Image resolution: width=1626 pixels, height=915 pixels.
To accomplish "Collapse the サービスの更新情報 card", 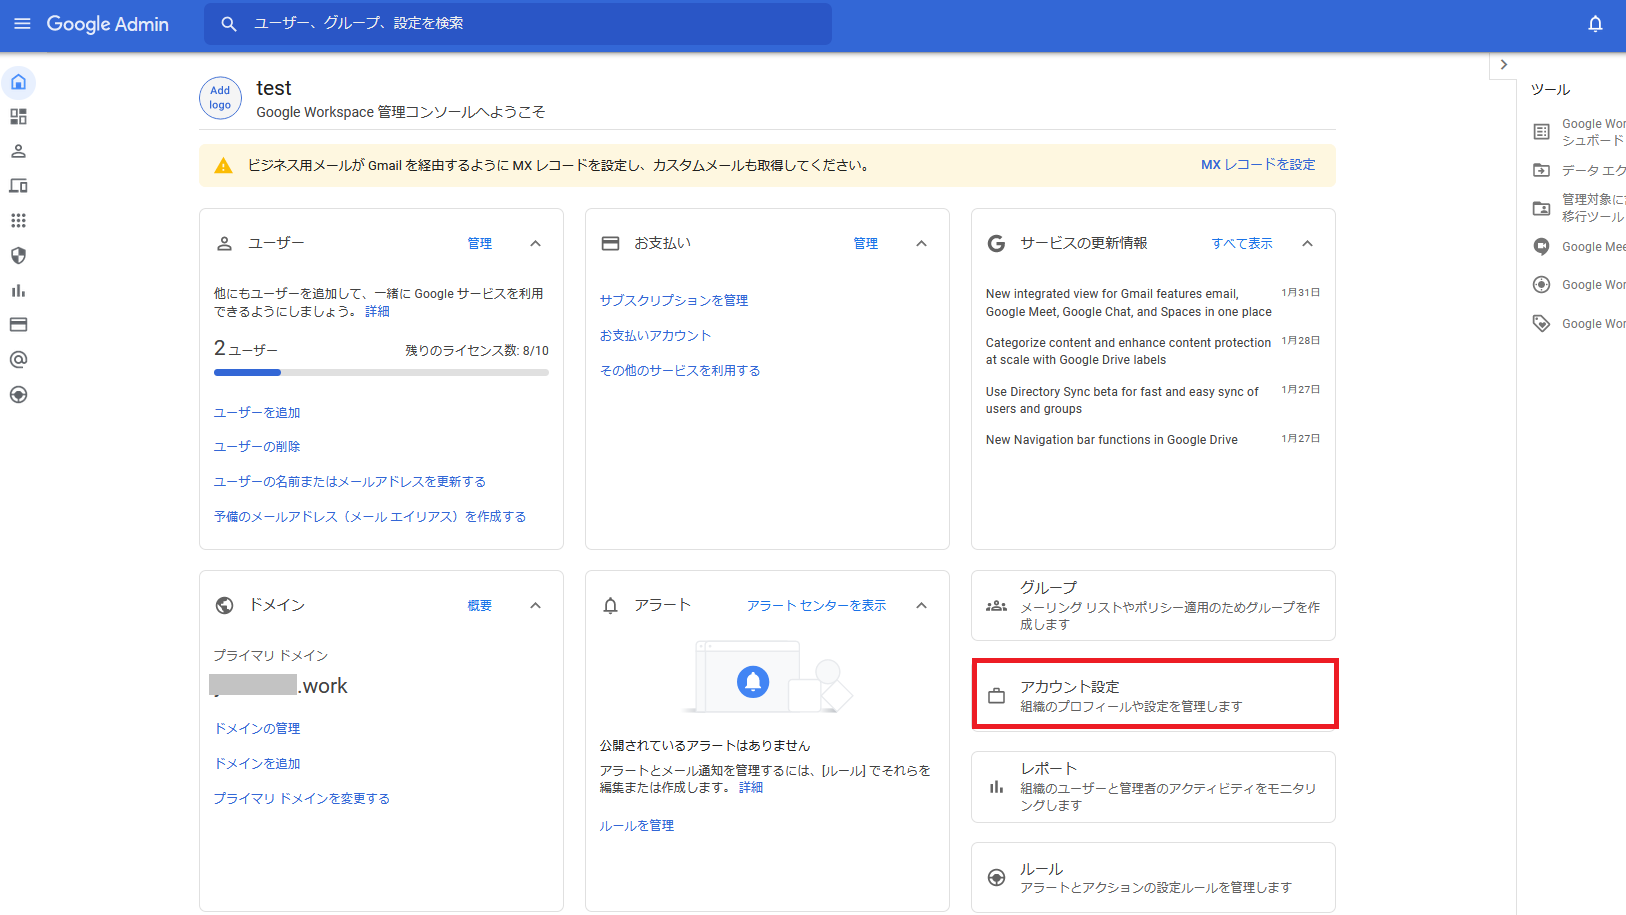I will pyautogui.click(x=1307, y=244).
